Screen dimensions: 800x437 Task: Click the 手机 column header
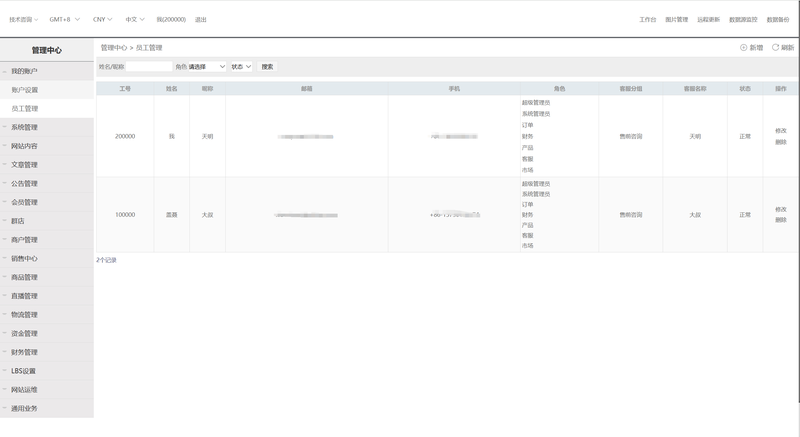pyautogui.click(x=454, y=89)
